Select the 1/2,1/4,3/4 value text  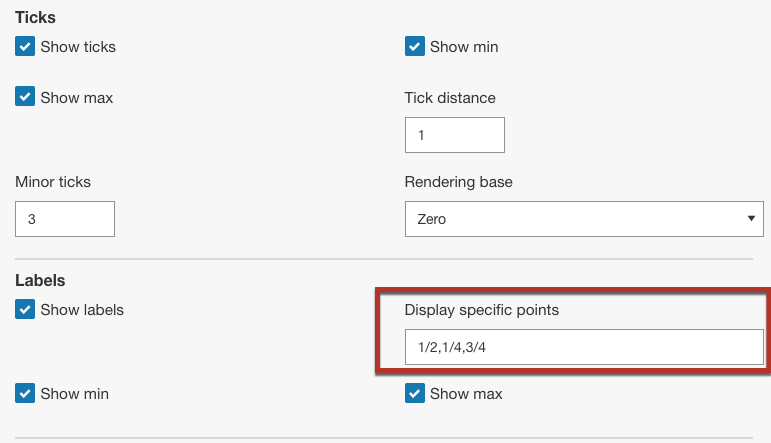point(452,348)
